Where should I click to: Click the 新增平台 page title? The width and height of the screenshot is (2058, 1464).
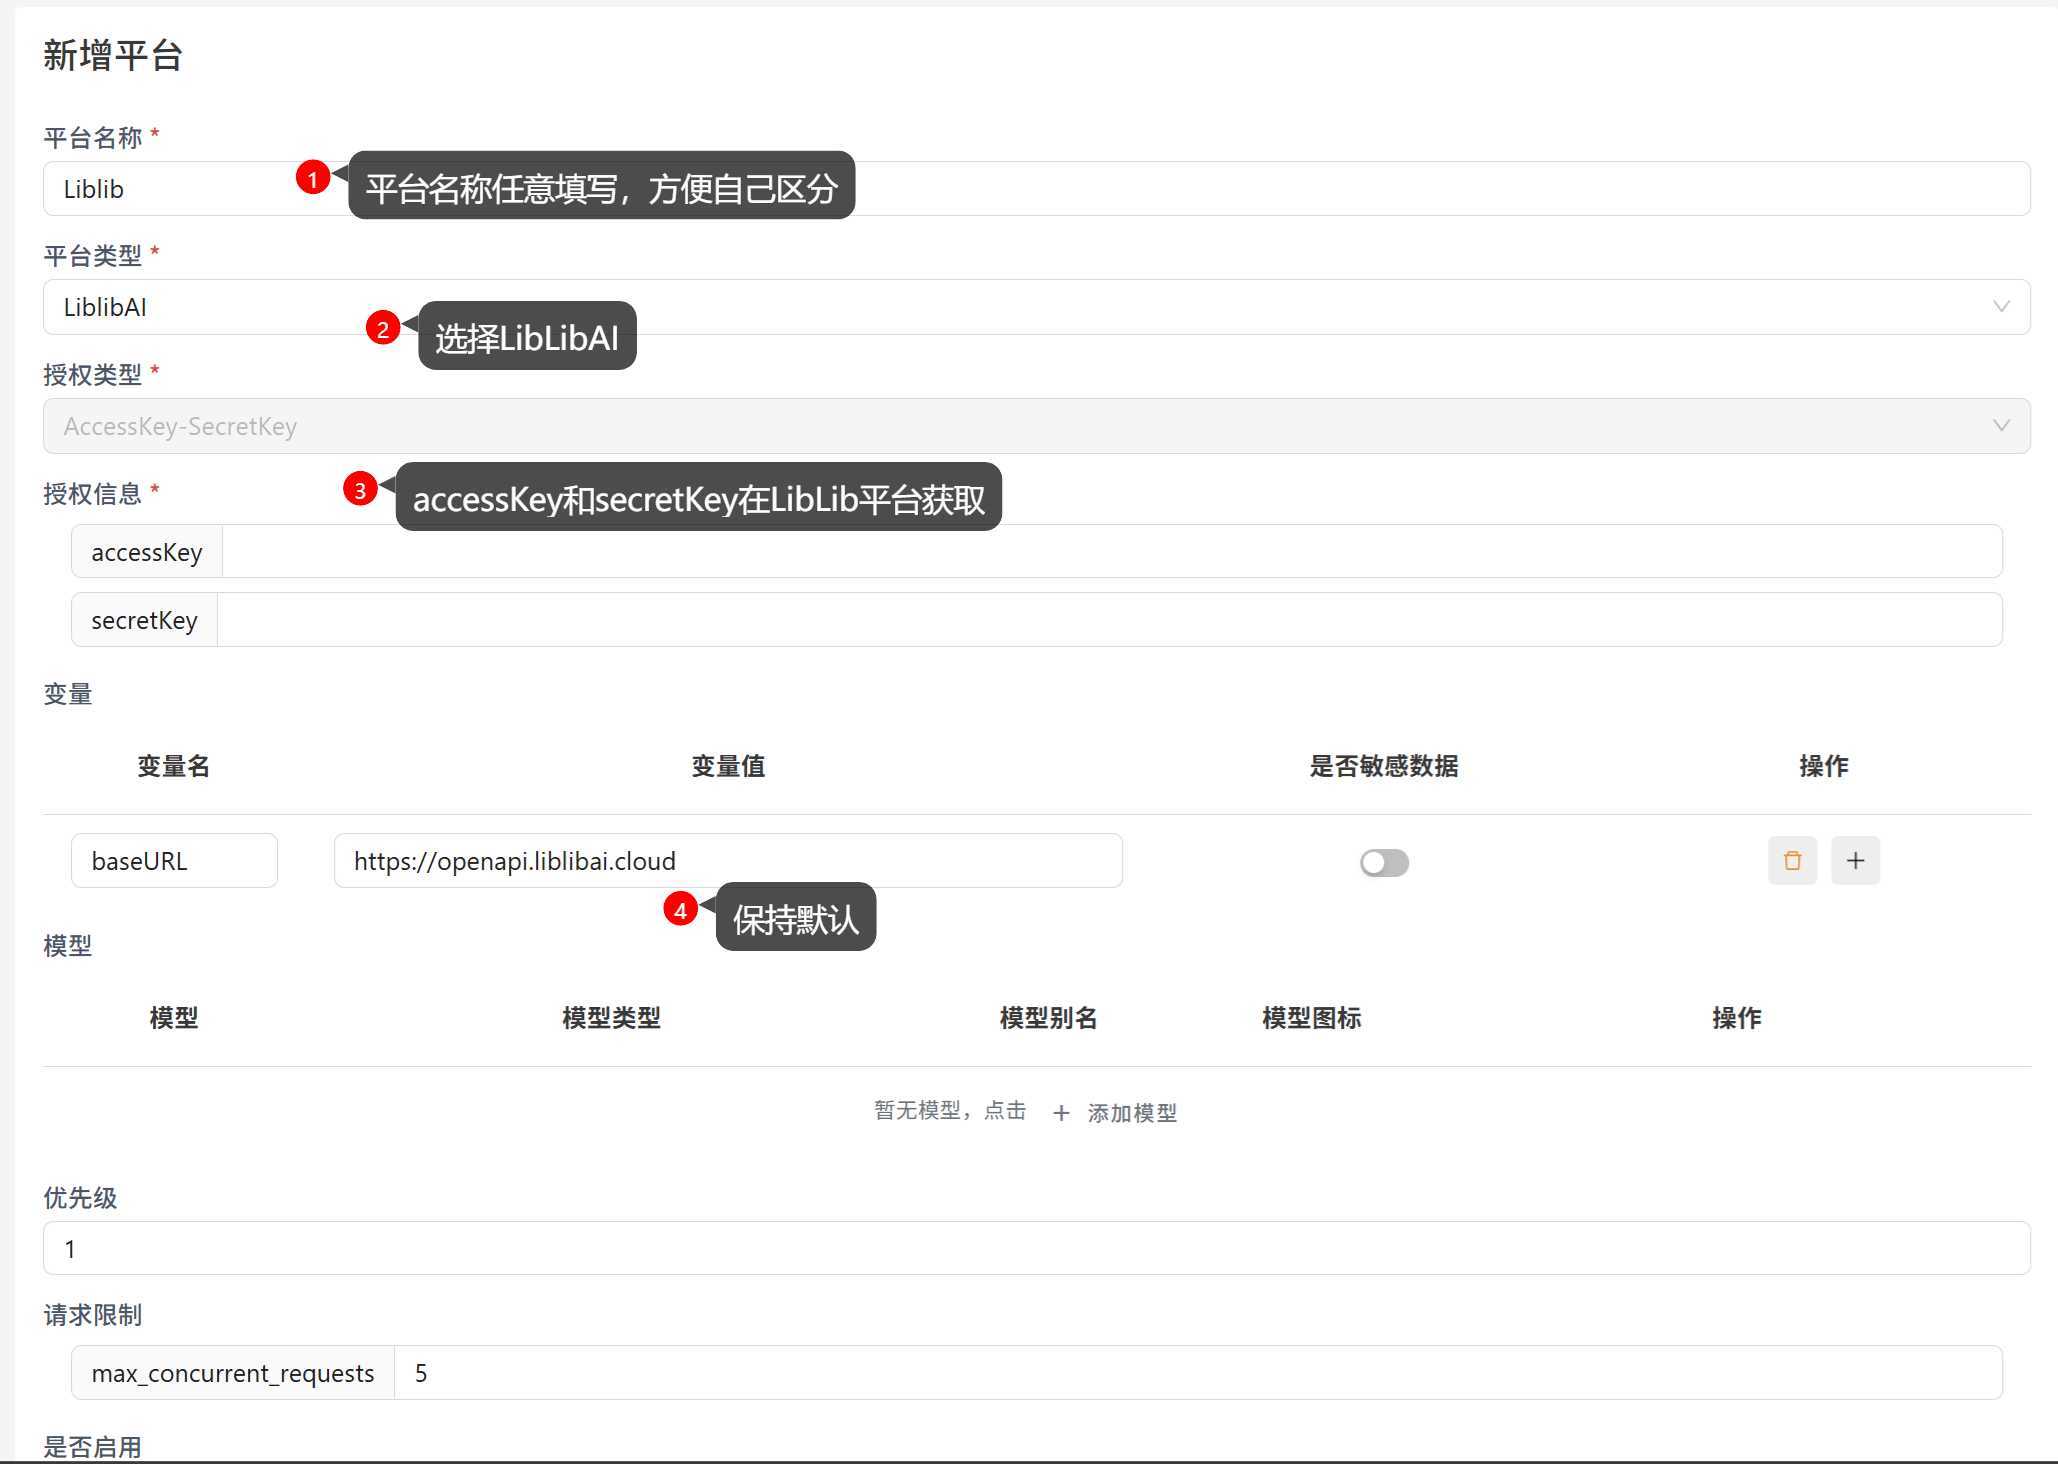tap(113, 55)
